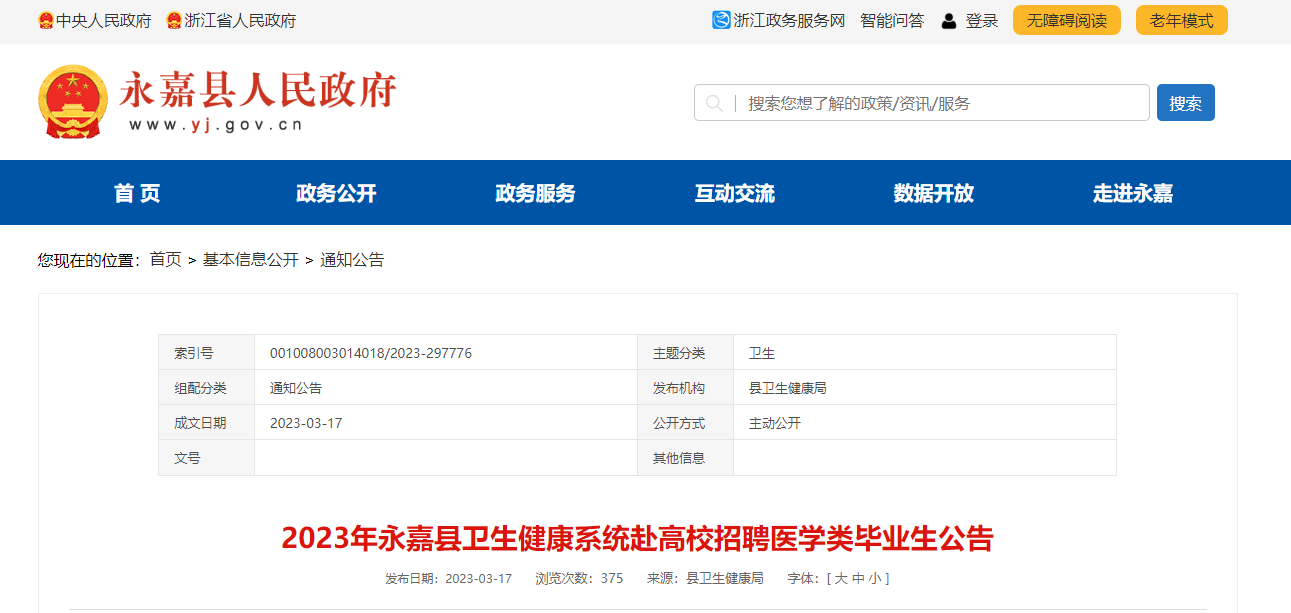Set font size to 小 (small)

click(x=874, y=578)
